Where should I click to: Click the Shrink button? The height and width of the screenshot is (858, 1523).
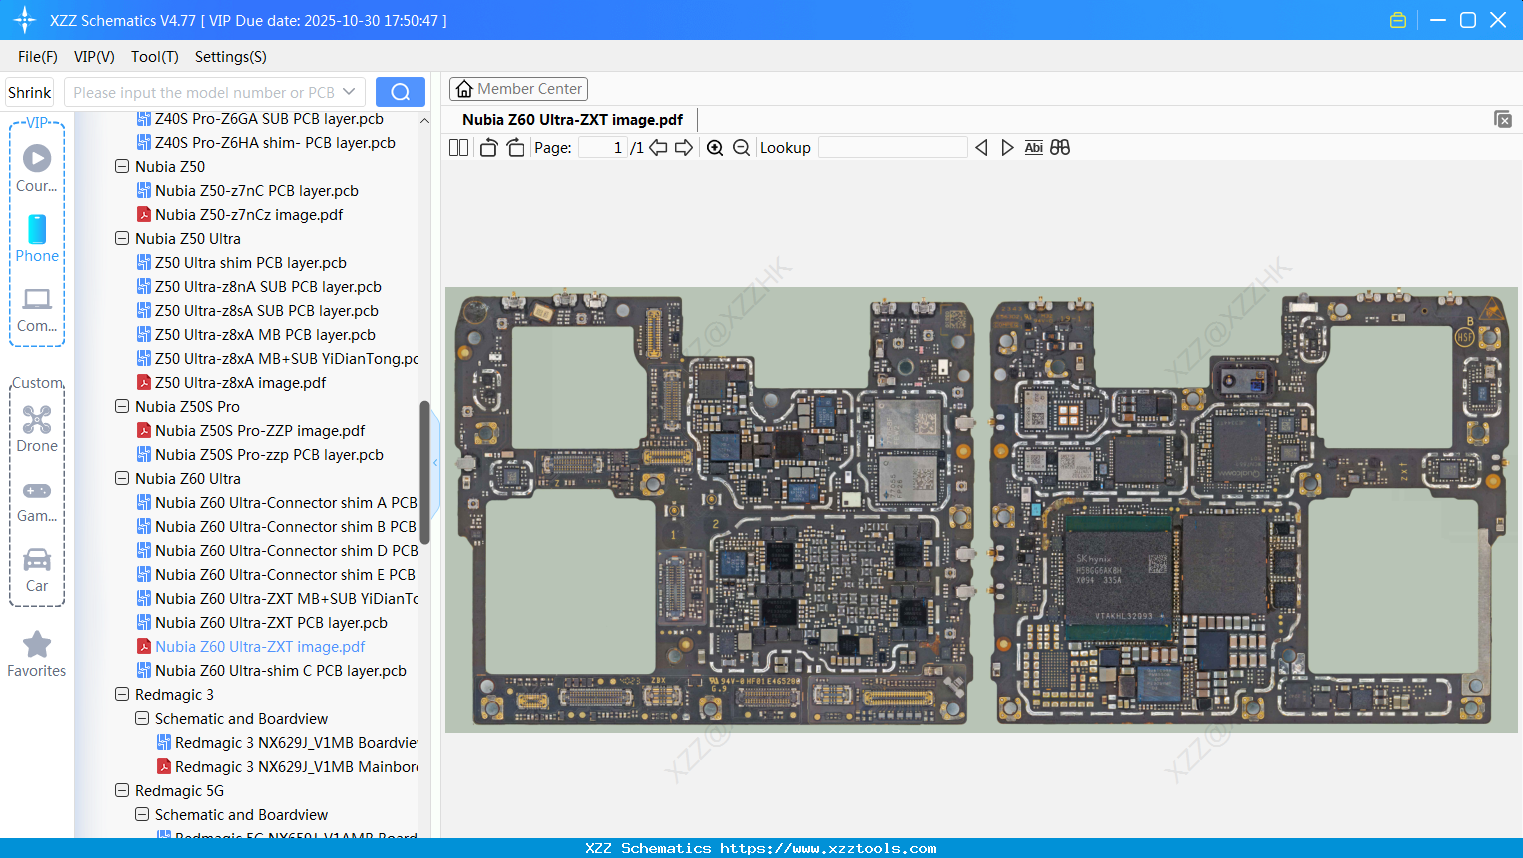[x=30, y=92]
